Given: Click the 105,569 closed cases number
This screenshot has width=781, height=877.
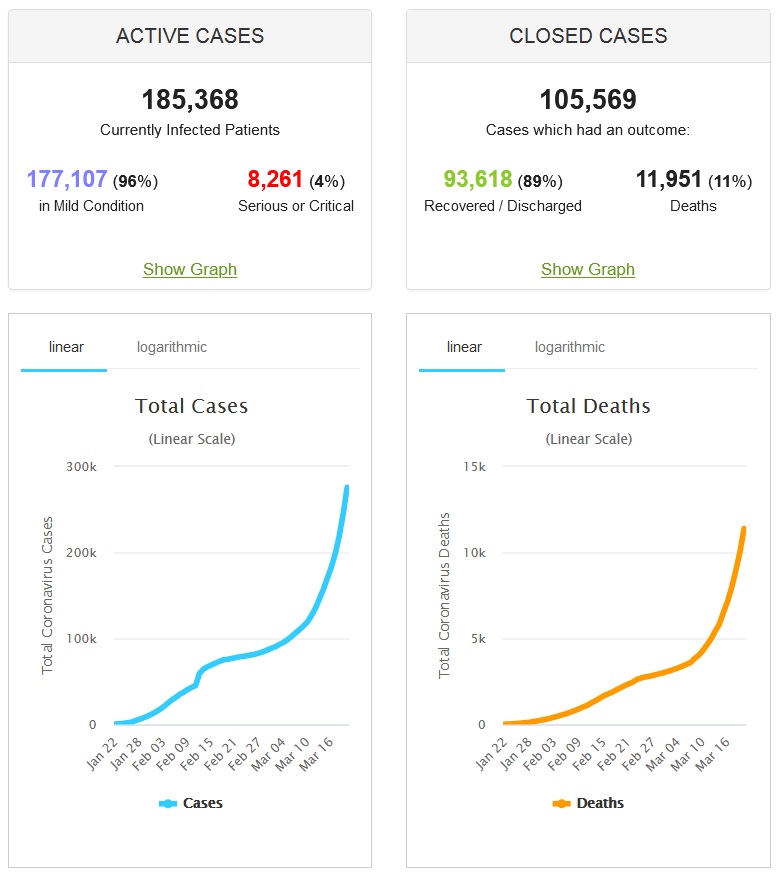Looking at the screenshot, I should [588, 100].
